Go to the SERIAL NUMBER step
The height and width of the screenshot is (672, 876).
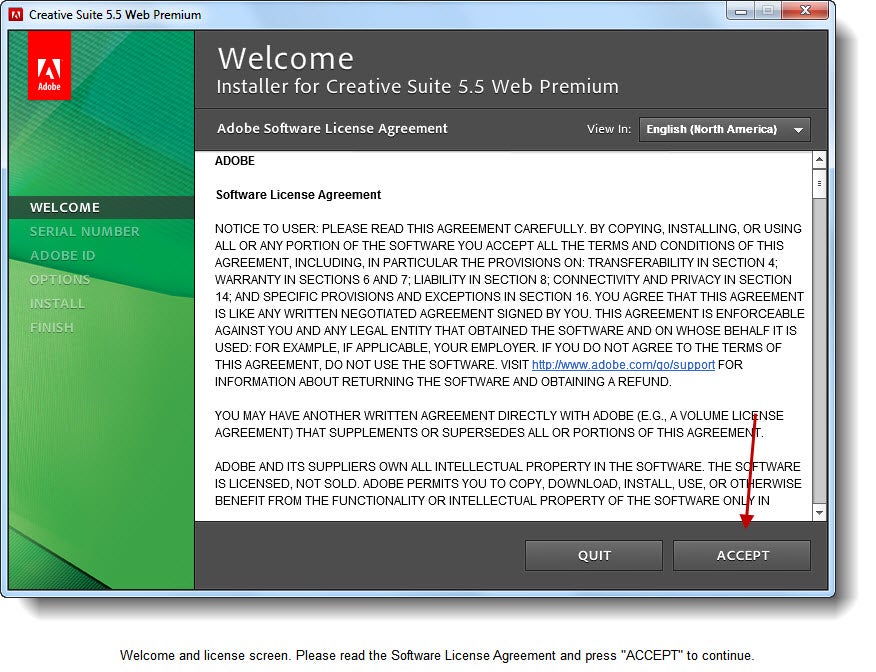pos(84,231)
